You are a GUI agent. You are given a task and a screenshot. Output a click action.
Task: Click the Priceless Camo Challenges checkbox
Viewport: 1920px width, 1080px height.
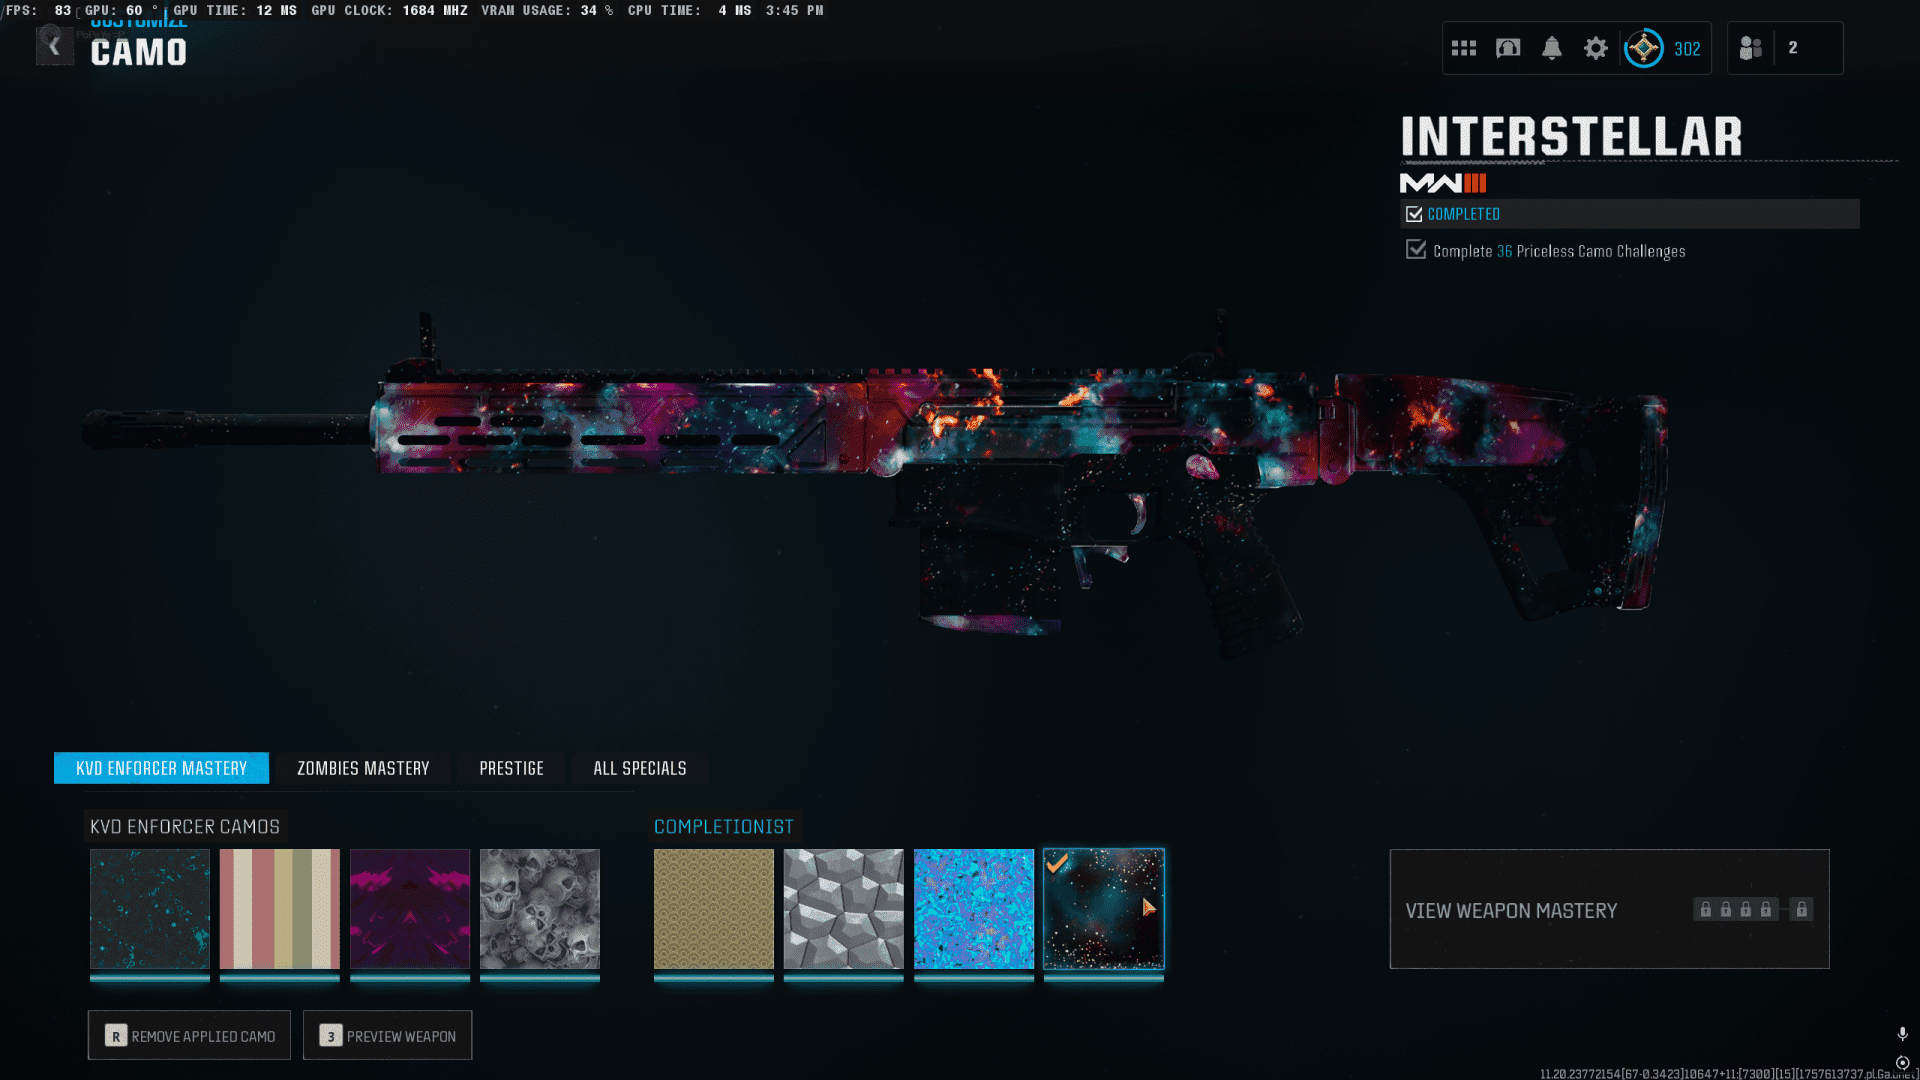point(1416,250)
